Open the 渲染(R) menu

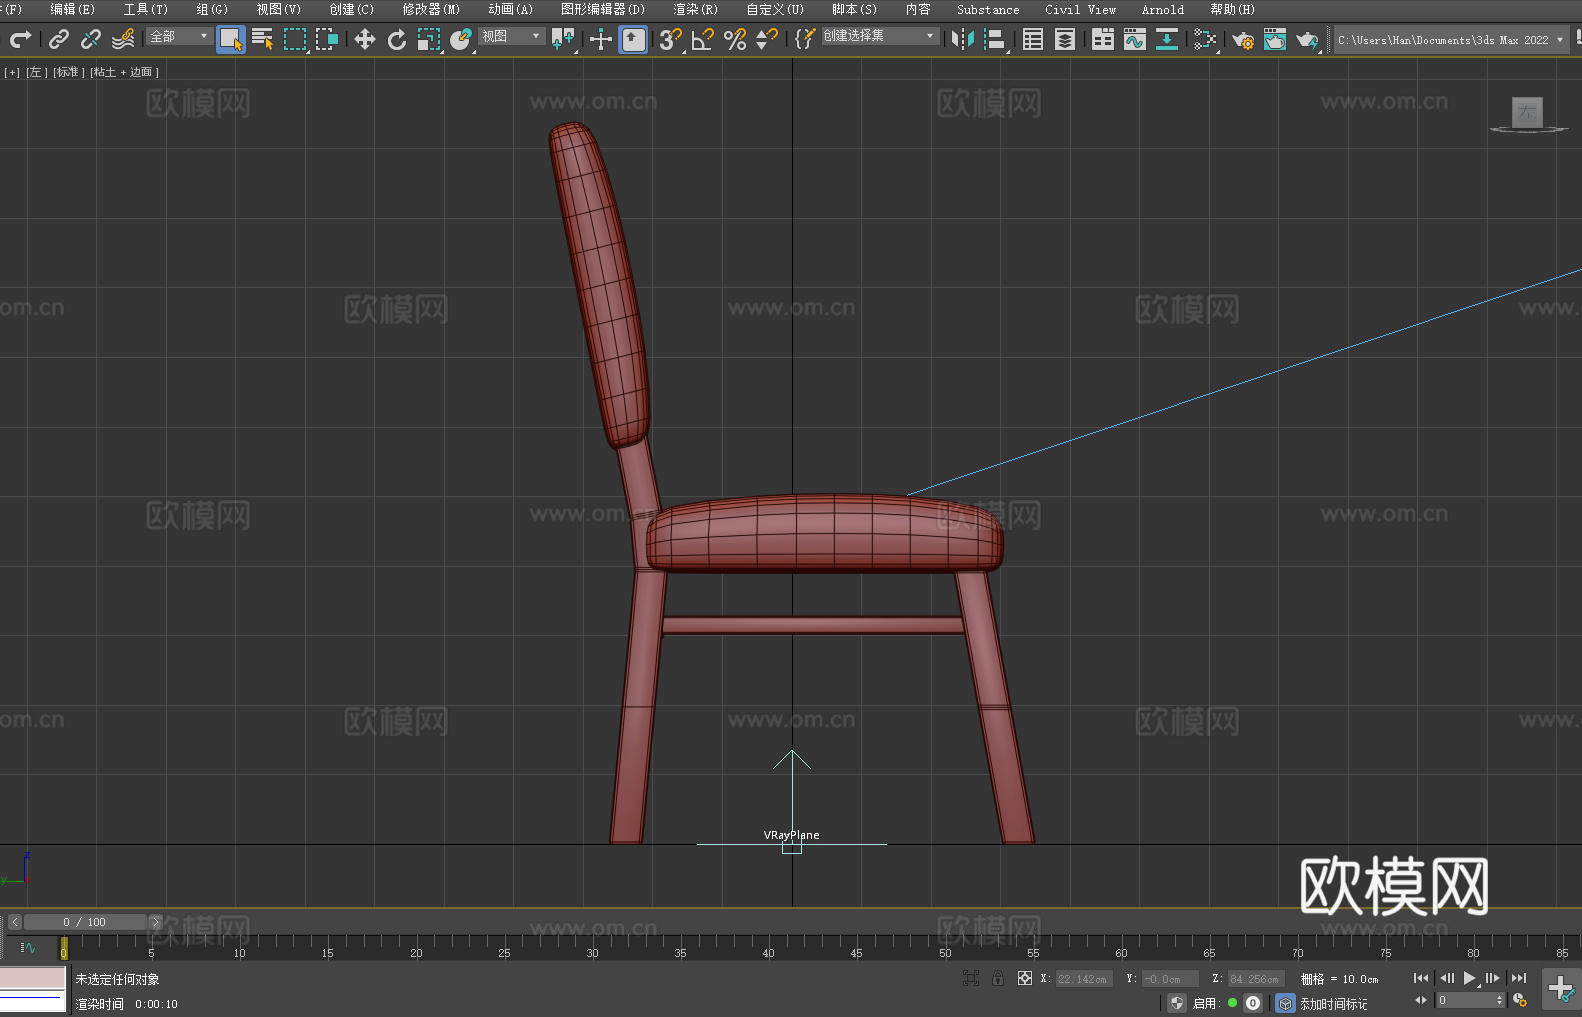[695, 9]
